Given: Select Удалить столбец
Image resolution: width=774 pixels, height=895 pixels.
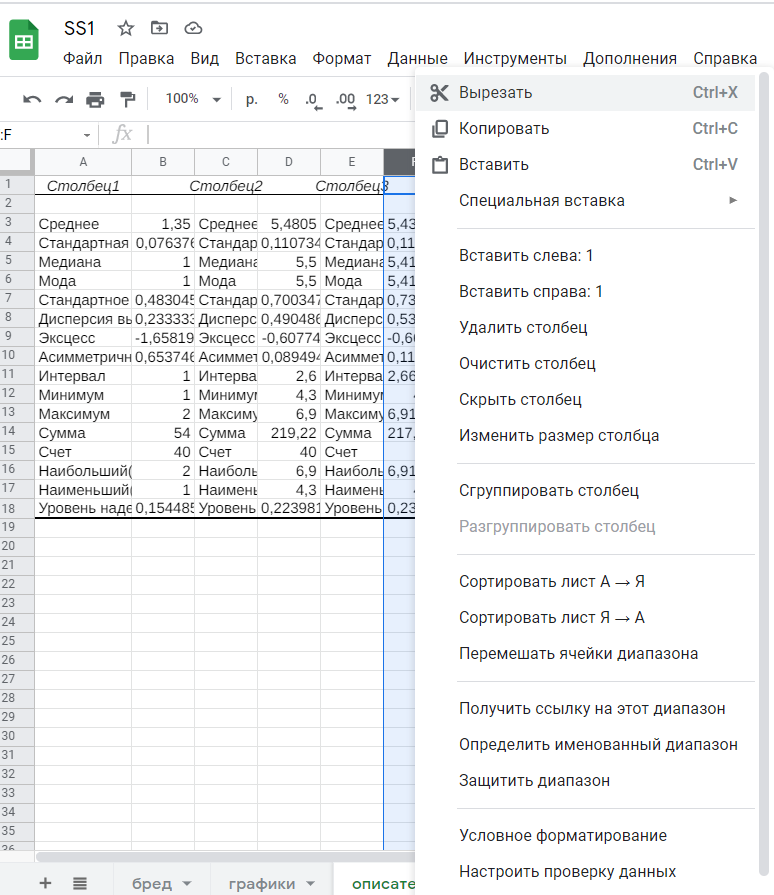Looking at the screenshot, I should click(585, 327).
